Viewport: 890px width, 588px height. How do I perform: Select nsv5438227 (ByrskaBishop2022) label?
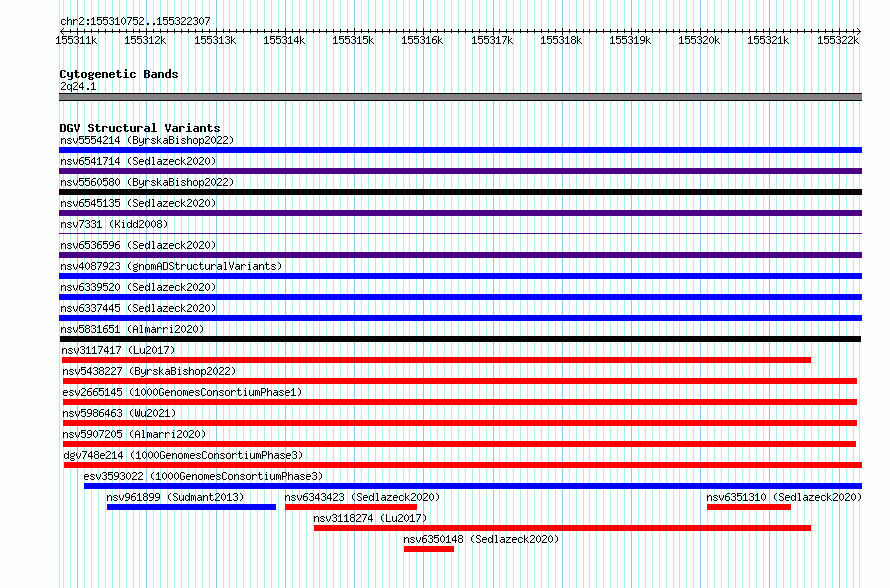pyautogui.click(x=149, y=371)
